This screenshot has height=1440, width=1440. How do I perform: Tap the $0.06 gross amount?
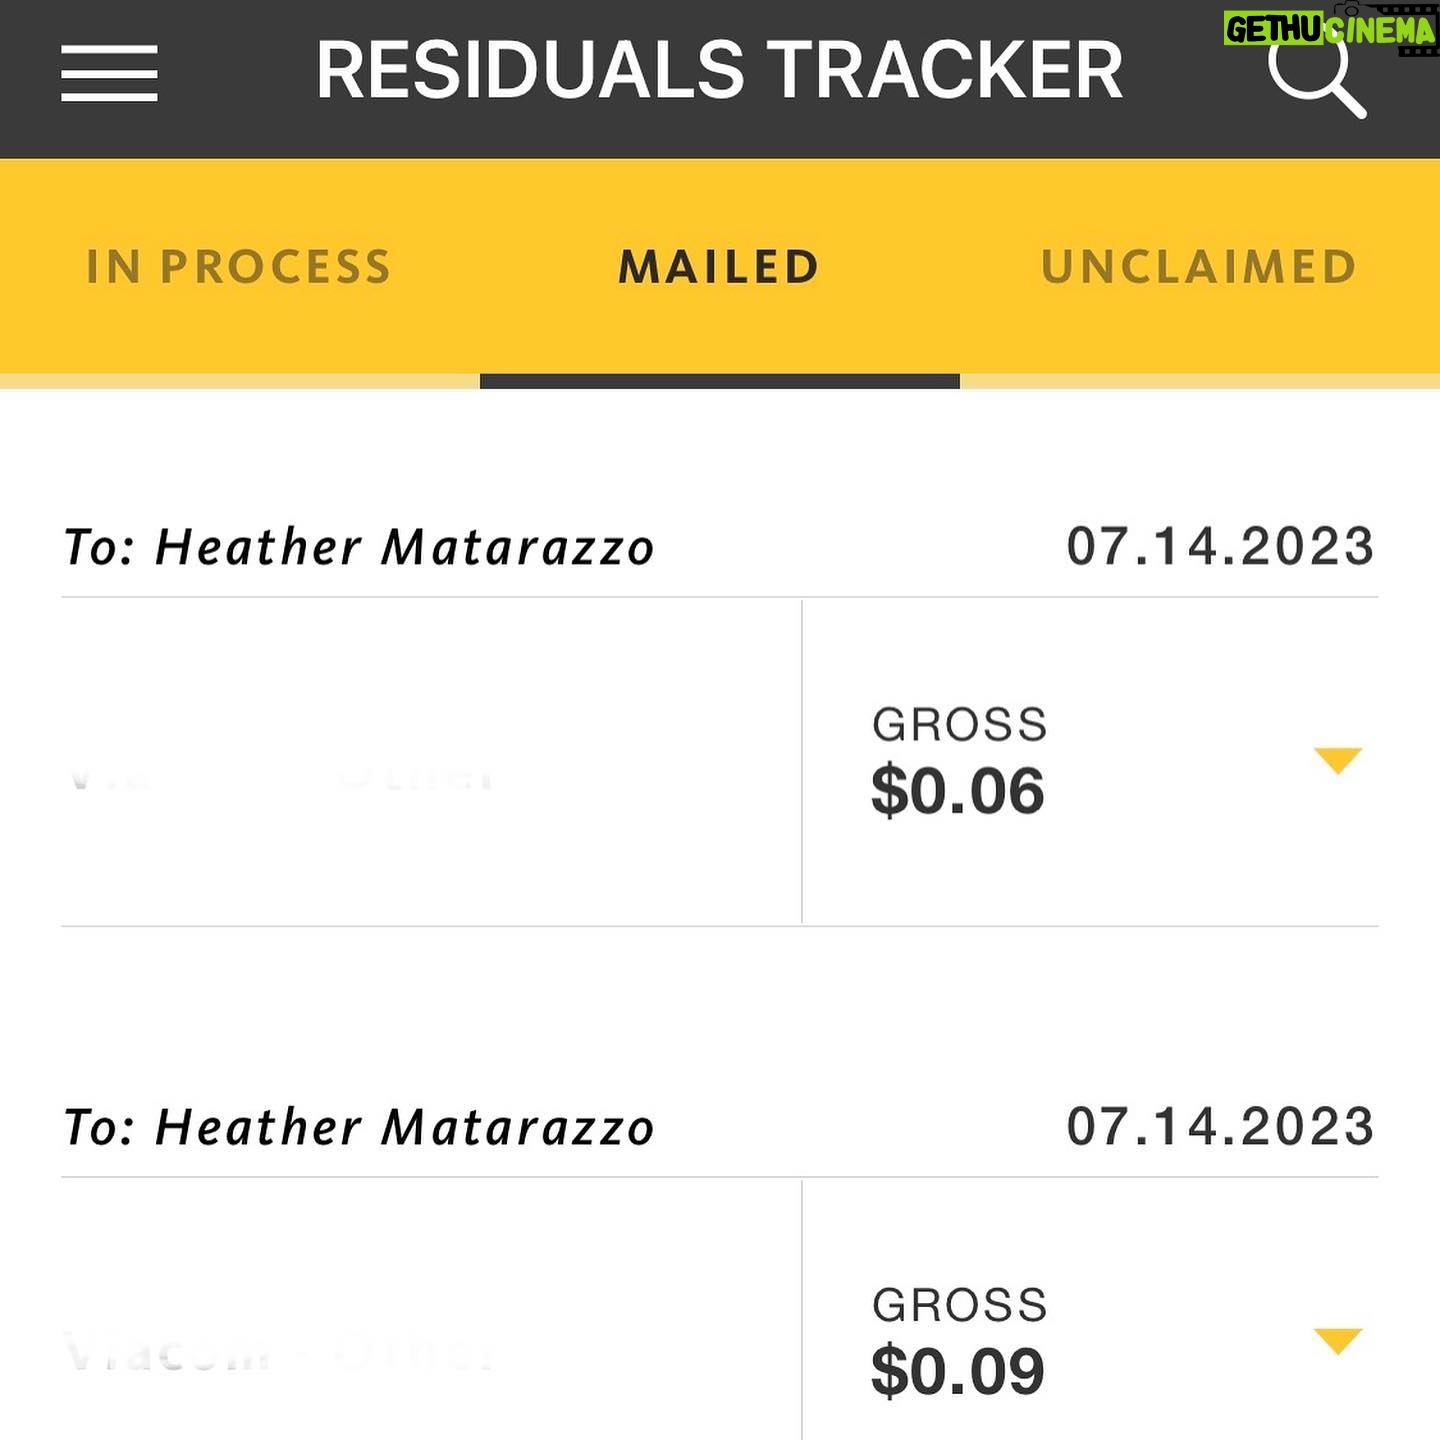957,791
